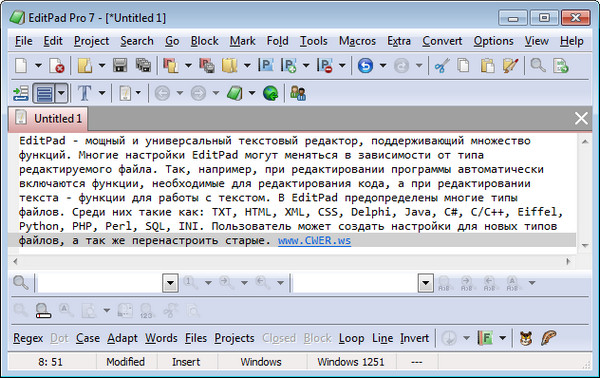Save all files with stacked floppies icon

tap(143, 65)
